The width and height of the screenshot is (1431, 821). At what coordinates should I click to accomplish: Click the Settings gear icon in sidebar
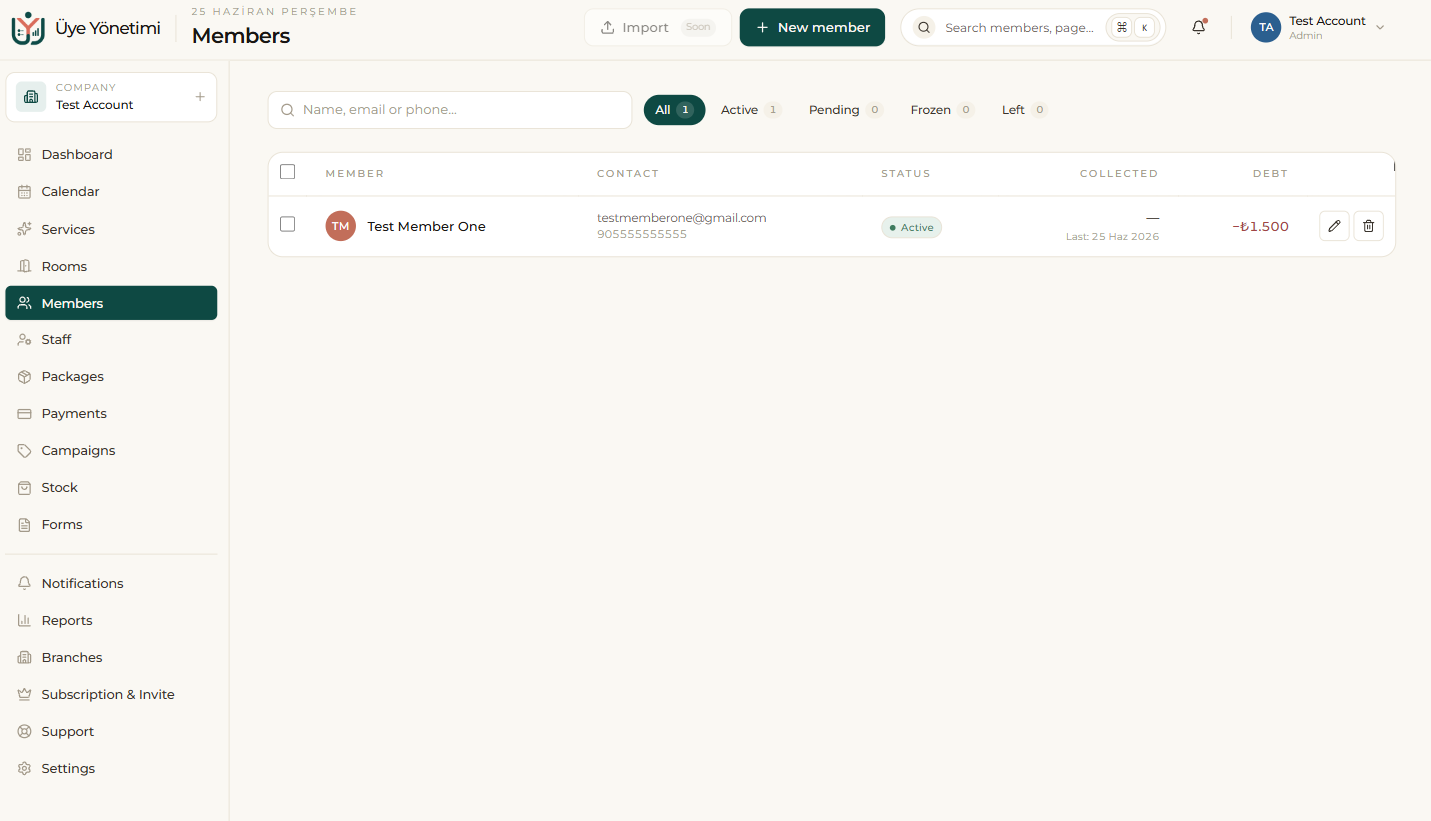25,769
